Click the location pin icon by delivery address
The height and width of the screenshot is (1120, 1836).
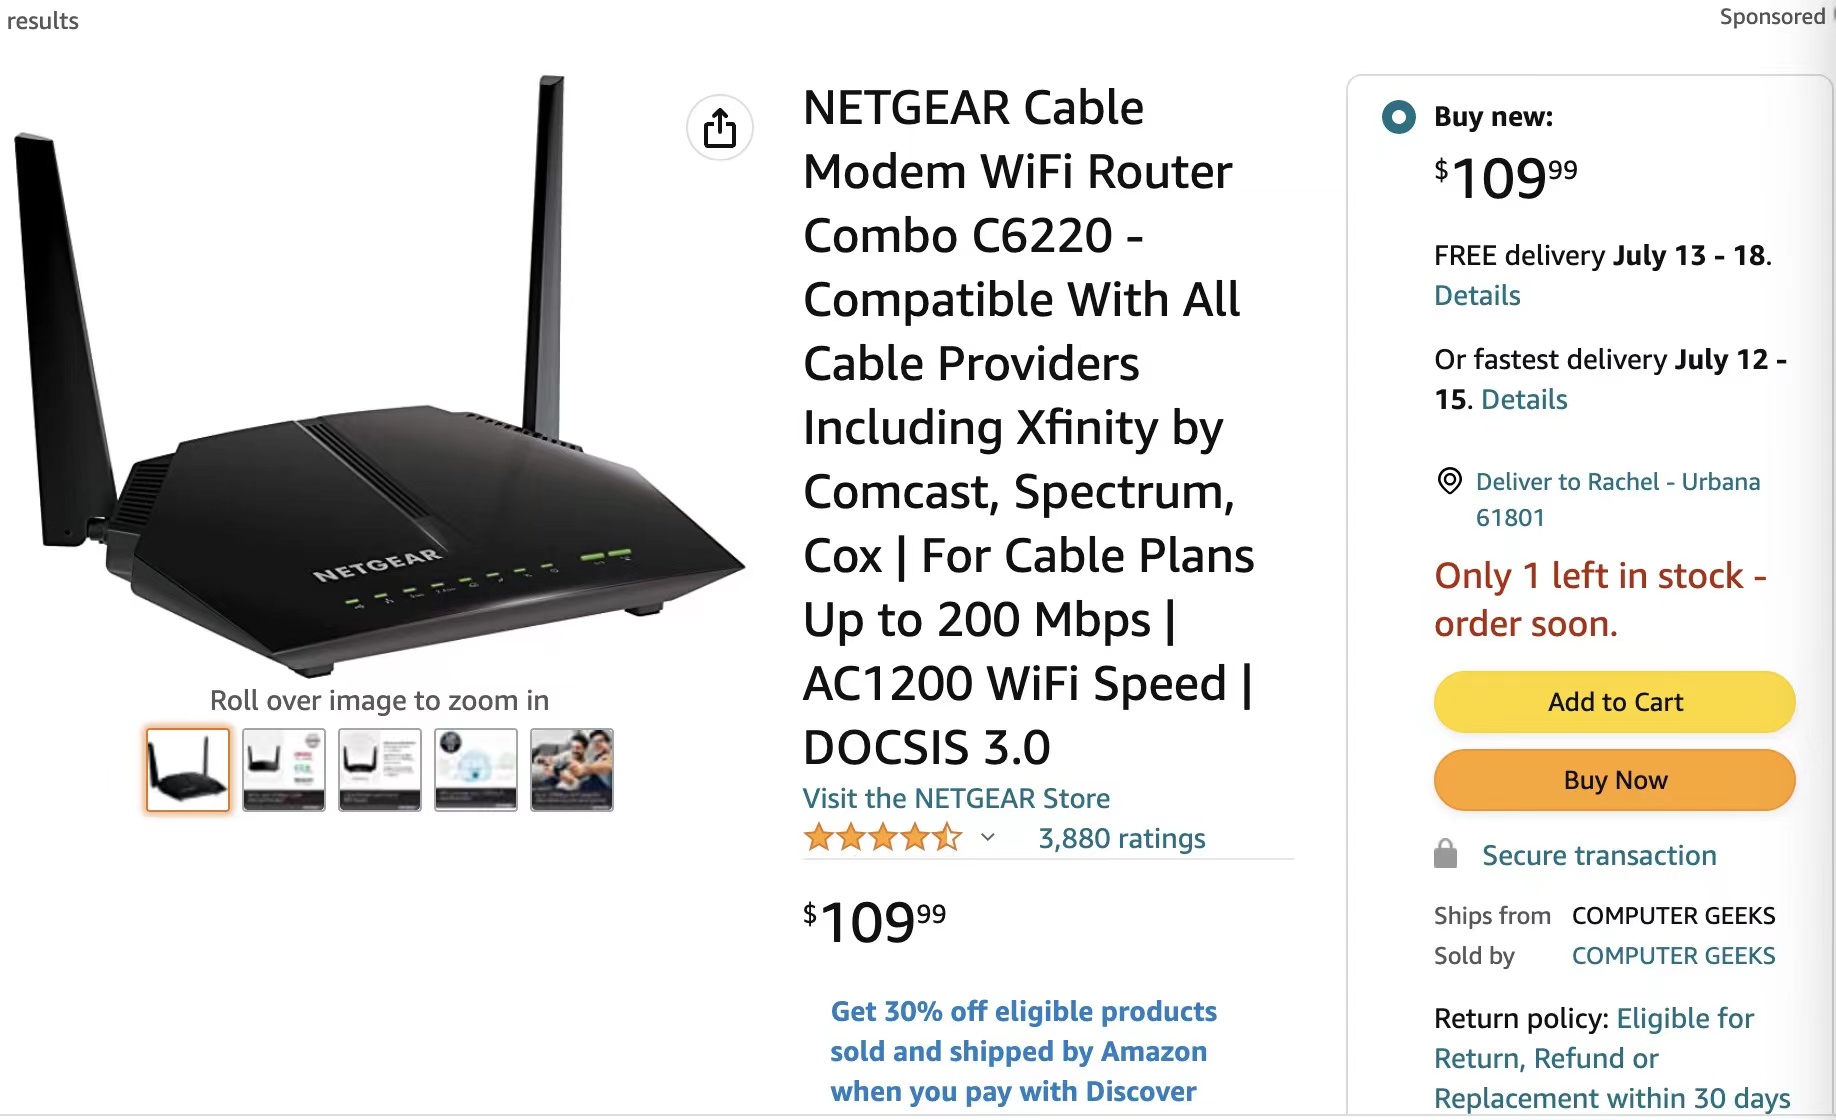(1449, 481)
